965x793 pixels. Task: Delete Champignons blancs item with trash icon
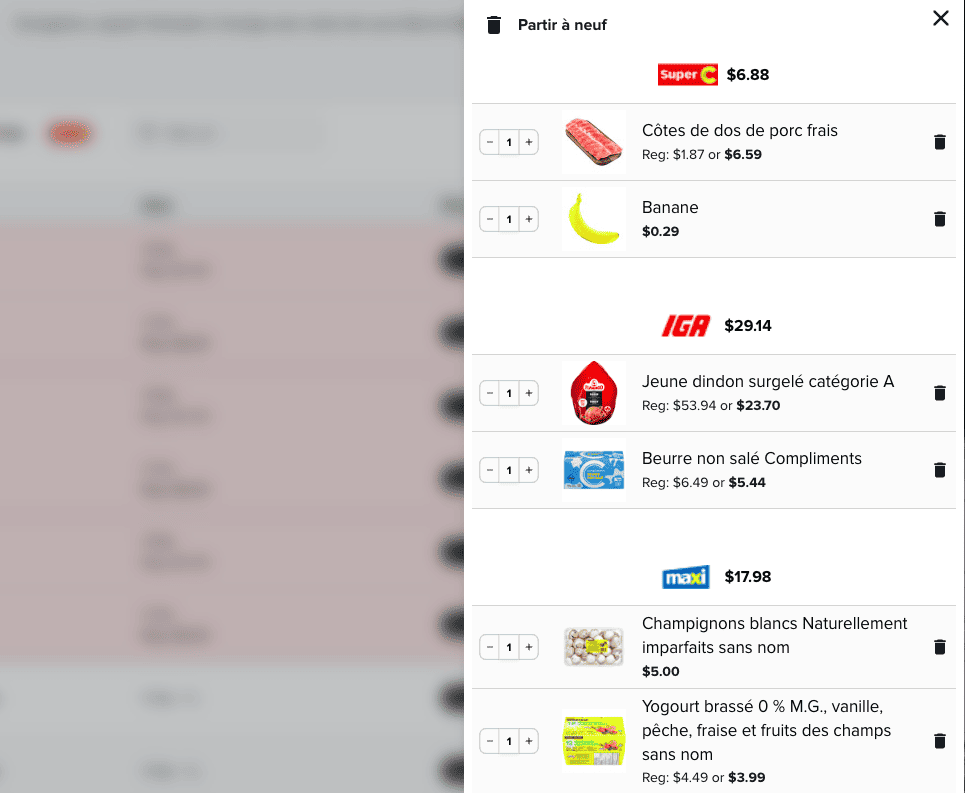point(939,647)
